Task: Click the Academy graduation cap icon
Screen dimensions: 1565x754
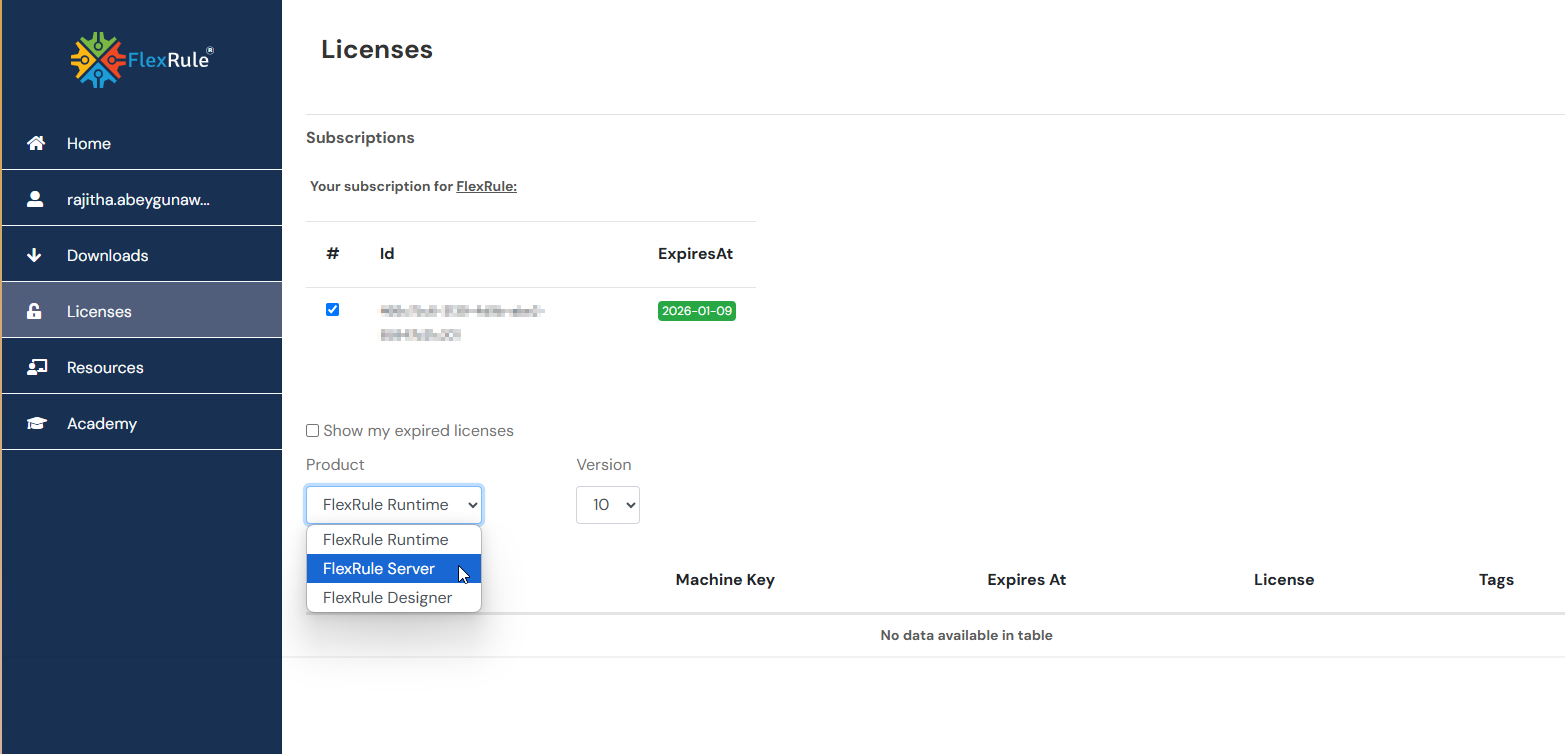Action: tap(37, 423)
